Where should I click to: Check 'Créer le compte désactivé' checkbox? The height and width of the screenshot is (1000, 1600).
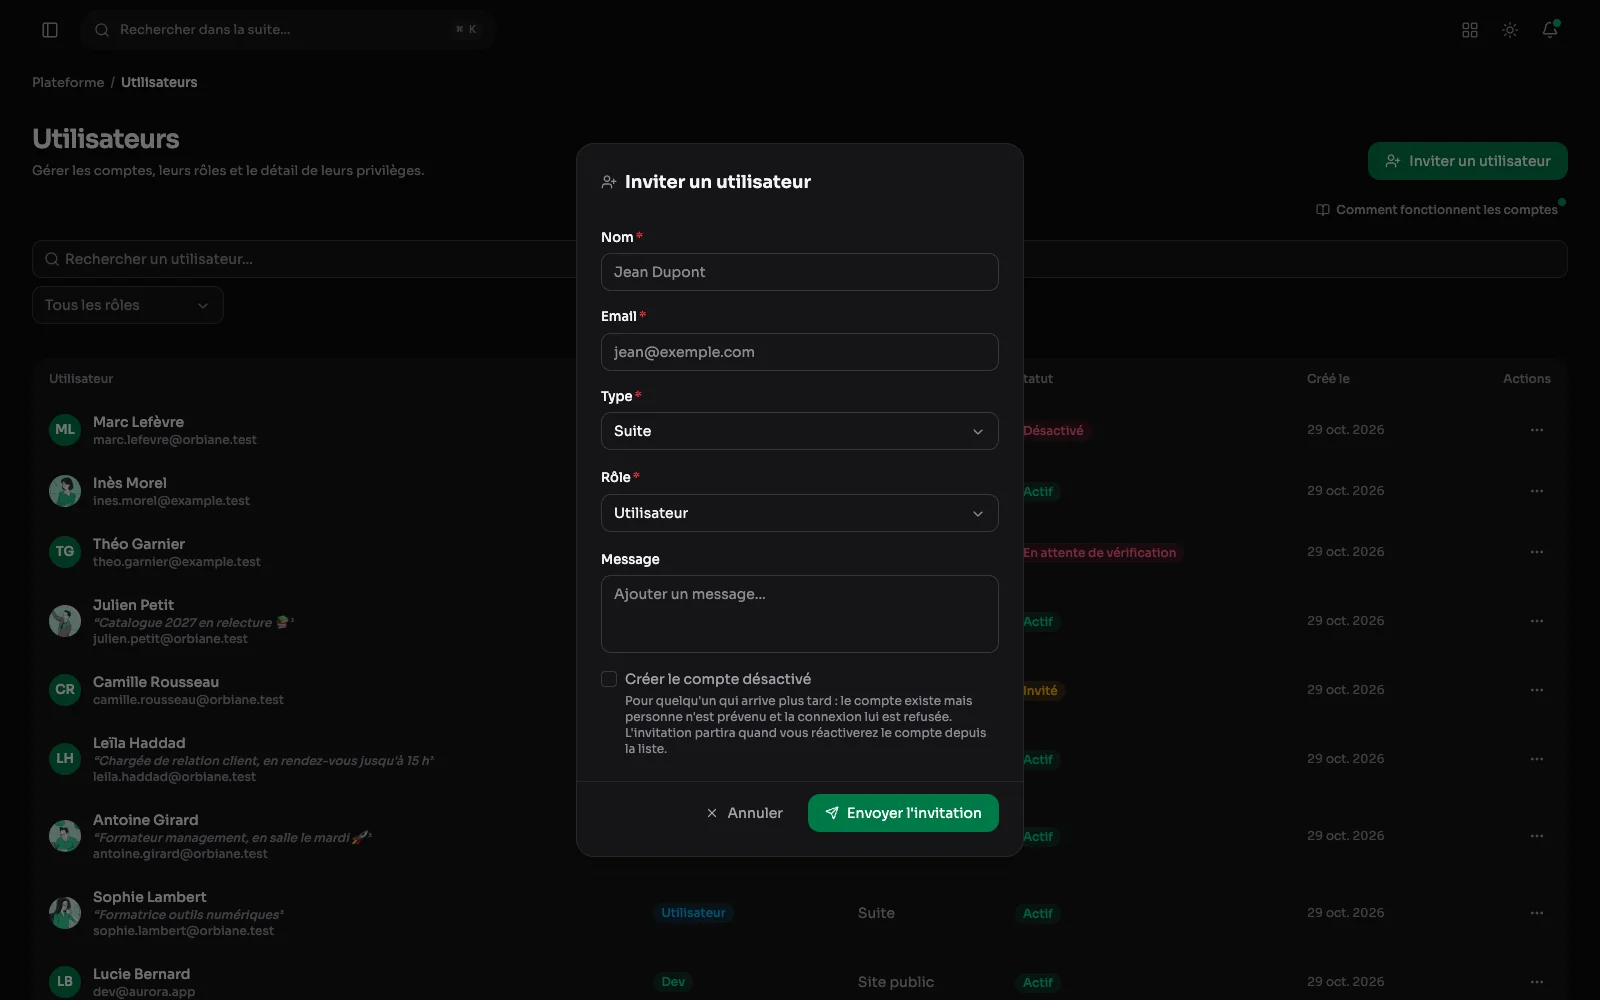point(609,679)
